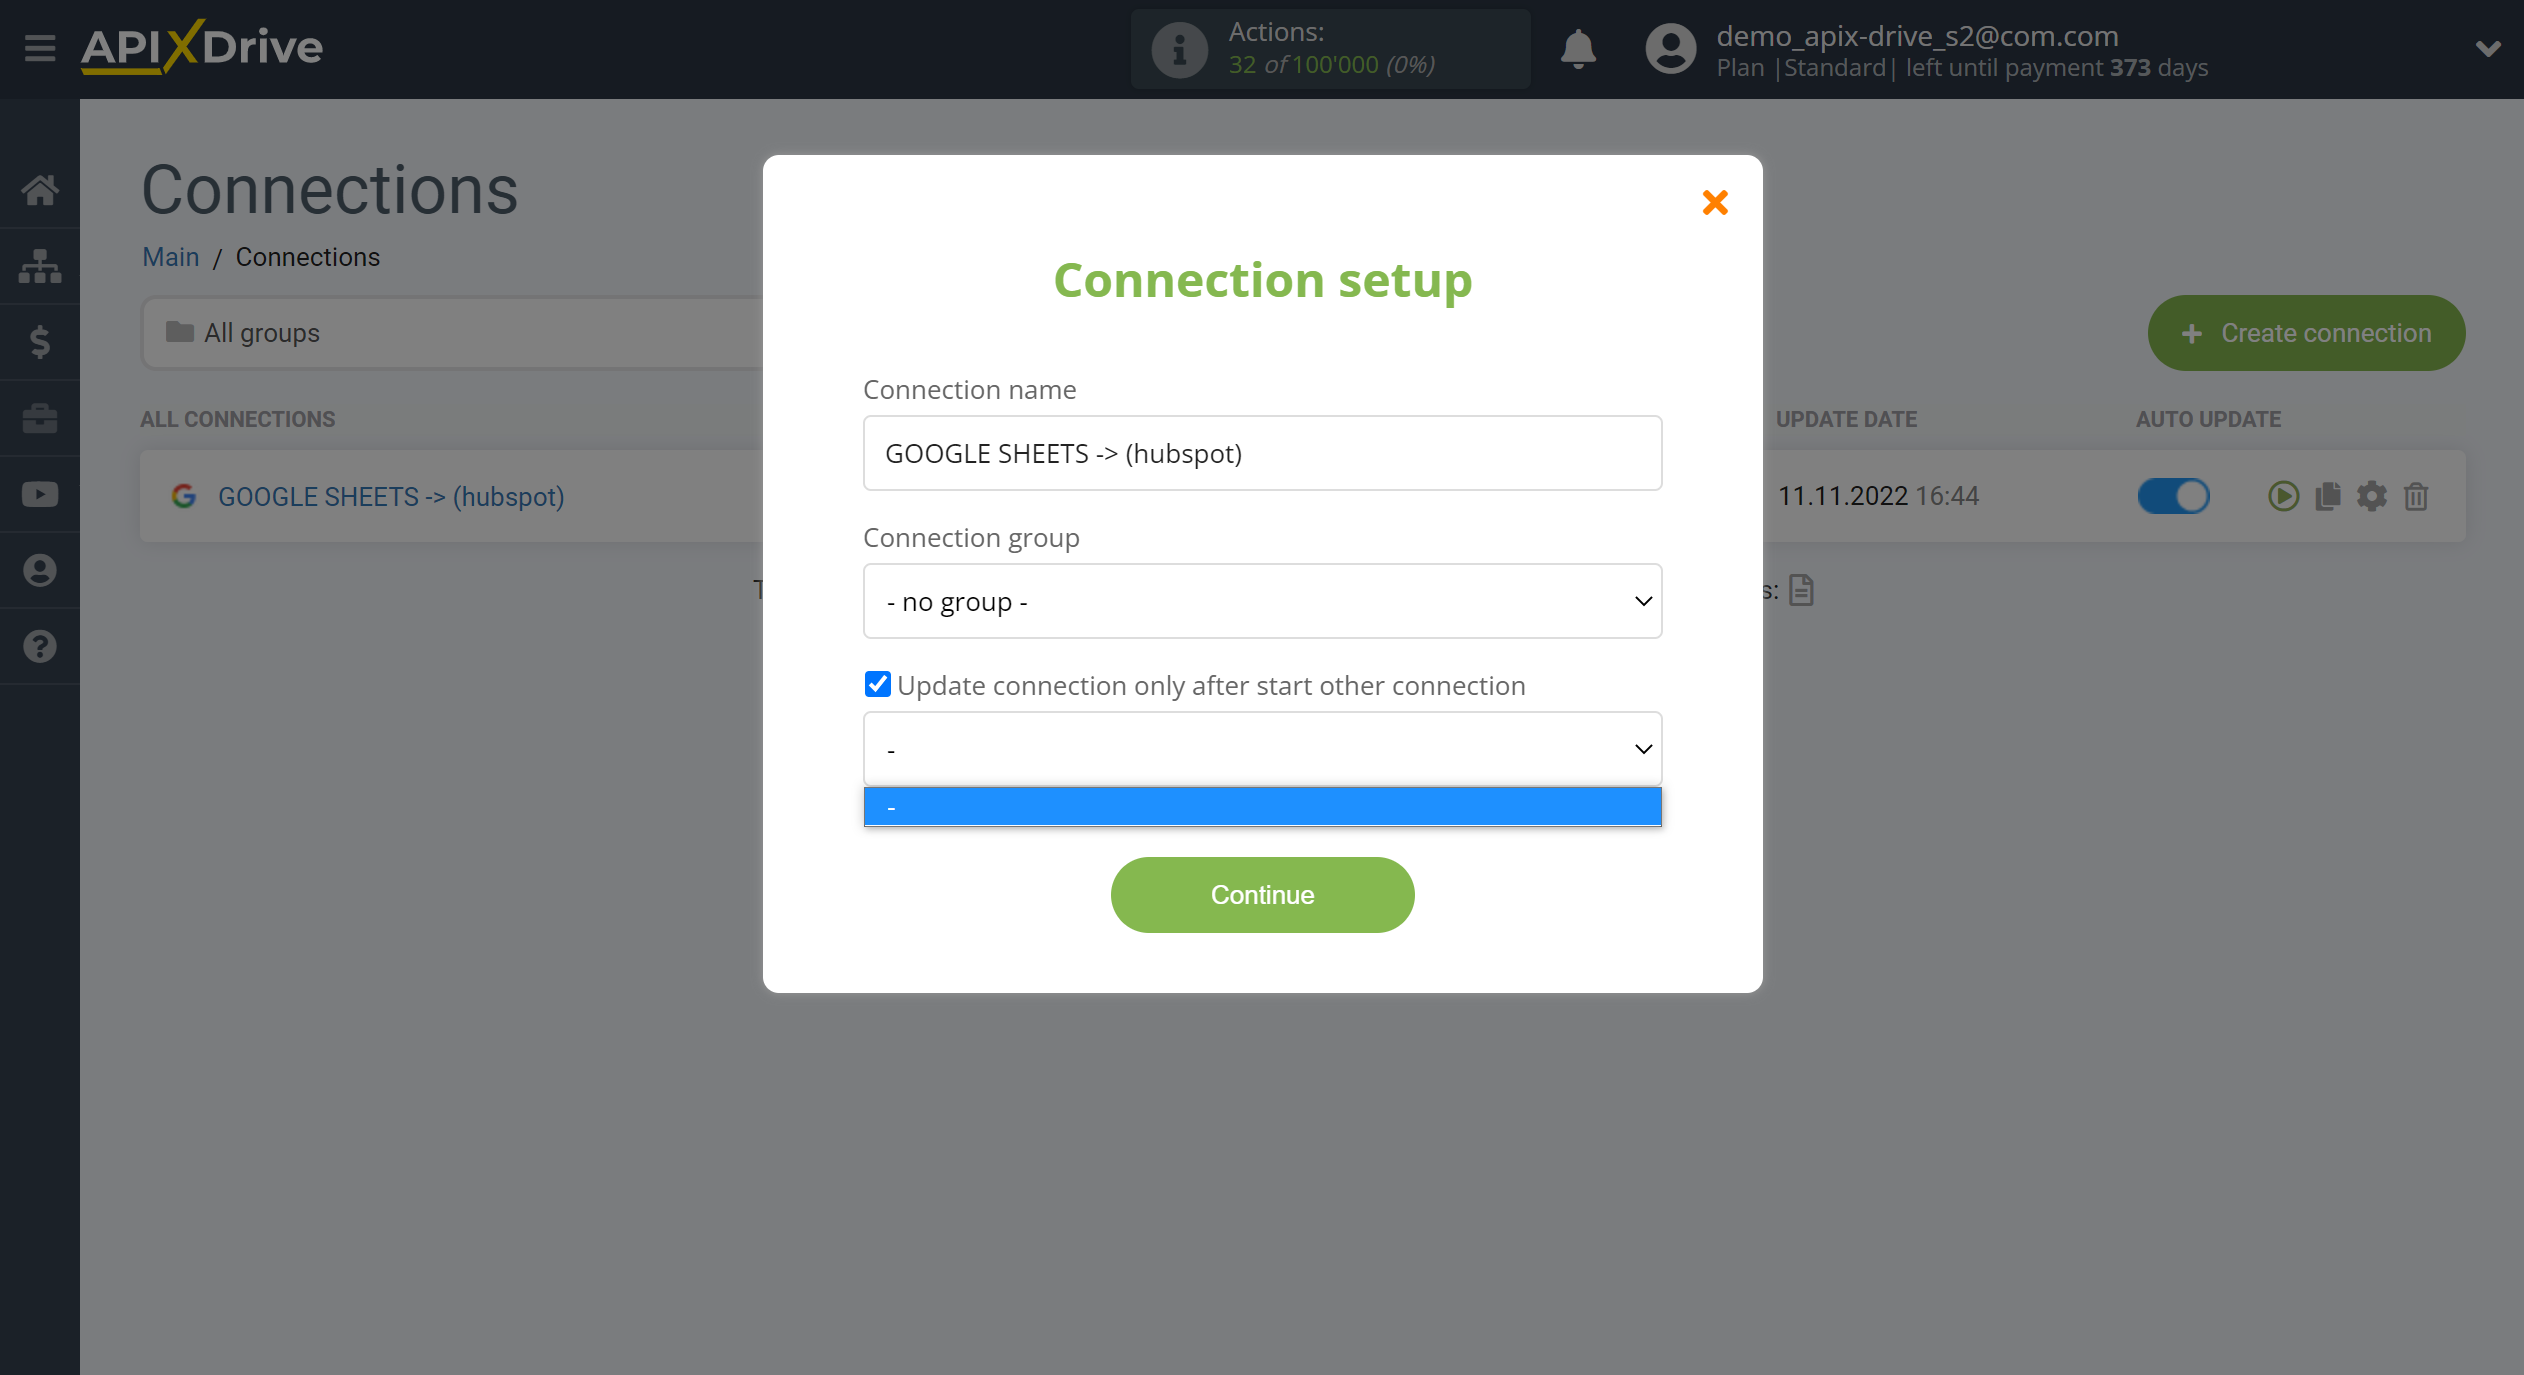Image resolution: width=2524 pixels, height=1375 pixels.
Task: Enable Update connection only after start other connection
Action: tap(877, 684)
